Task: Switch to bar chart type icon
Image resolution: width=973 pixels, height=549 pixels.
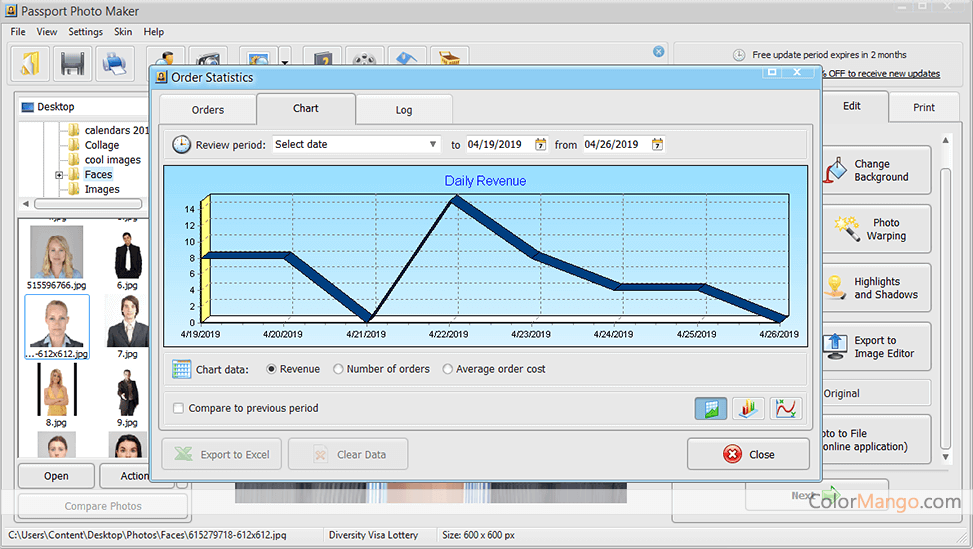Action: [x=748, y=408]
